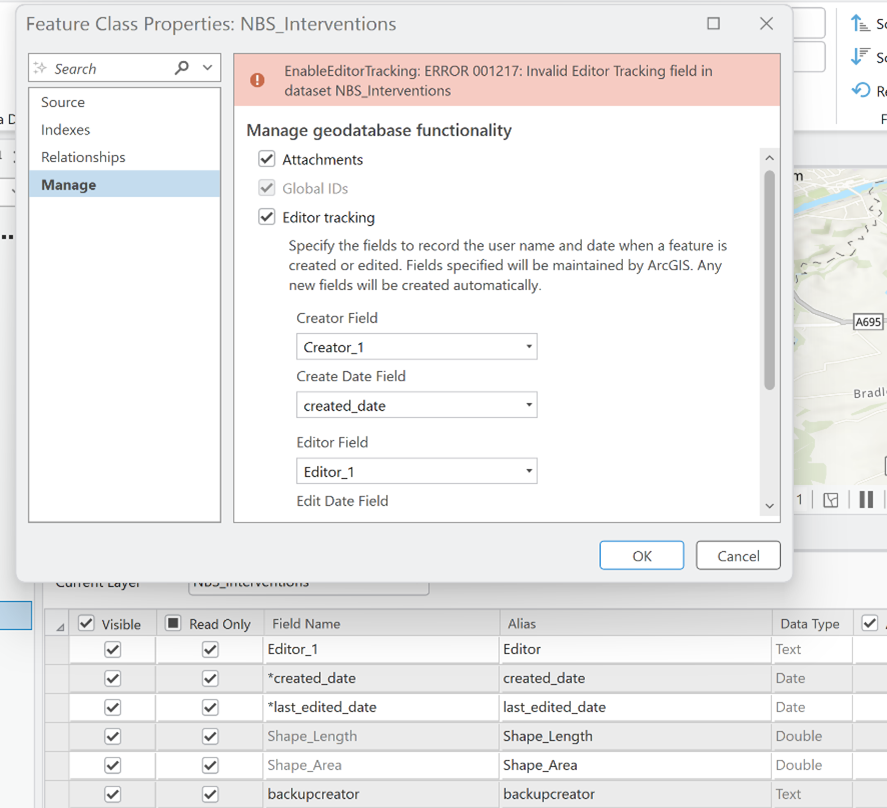The width and height of the screenshot is (887, 808).
Task: Uncheck Editor tracking
Action: pyautogui.click(x=267, y=216)
